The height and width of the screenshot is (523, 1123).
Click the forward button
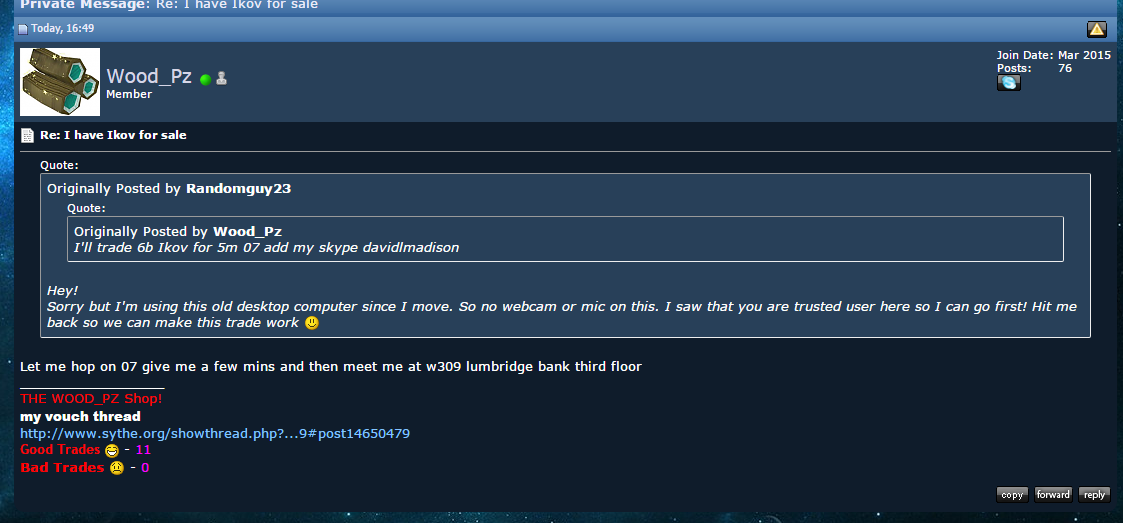pos(1054,494)
